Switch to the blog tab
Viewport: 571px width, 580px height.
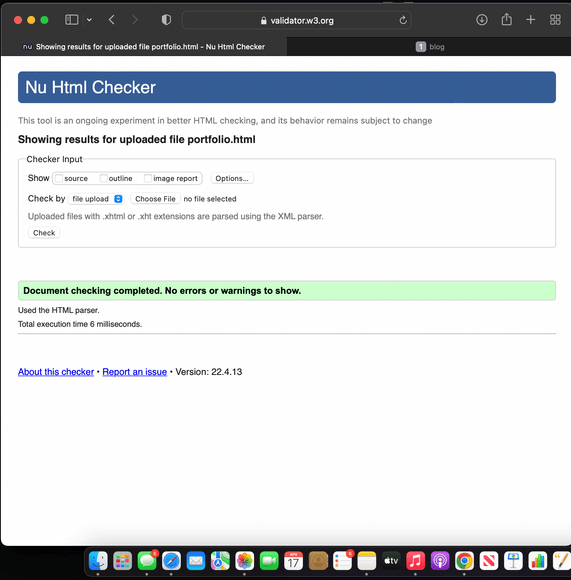click(429, 47)
